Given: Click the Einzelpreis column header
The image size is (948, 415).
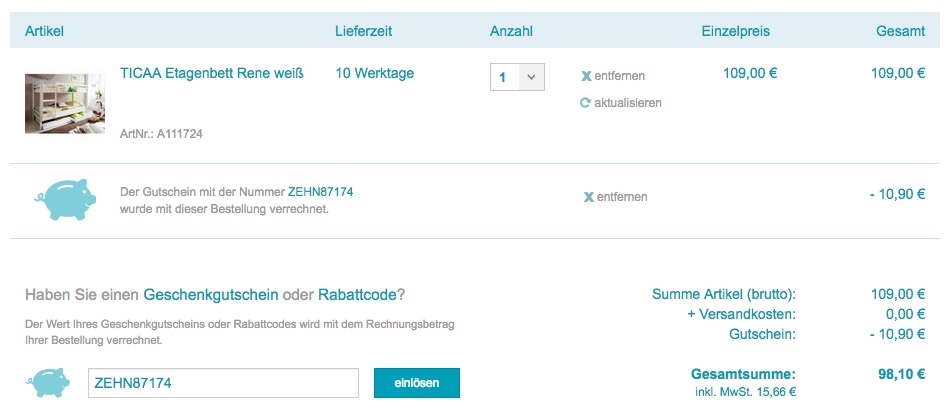Looking at the screenshot, I should (x=735, y=31).
